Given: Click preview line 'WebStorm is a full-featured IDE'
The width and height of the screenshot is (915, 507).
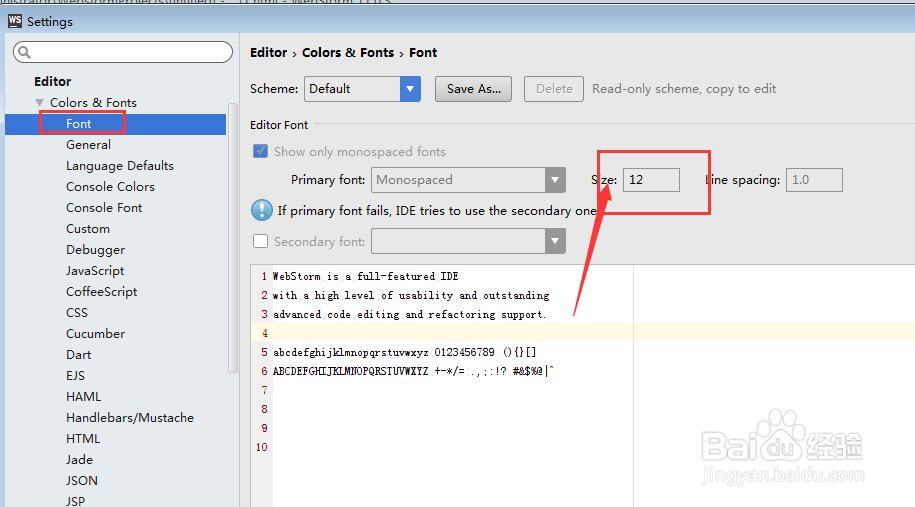Looking at the screenshot, I should (x=366, y=277).
